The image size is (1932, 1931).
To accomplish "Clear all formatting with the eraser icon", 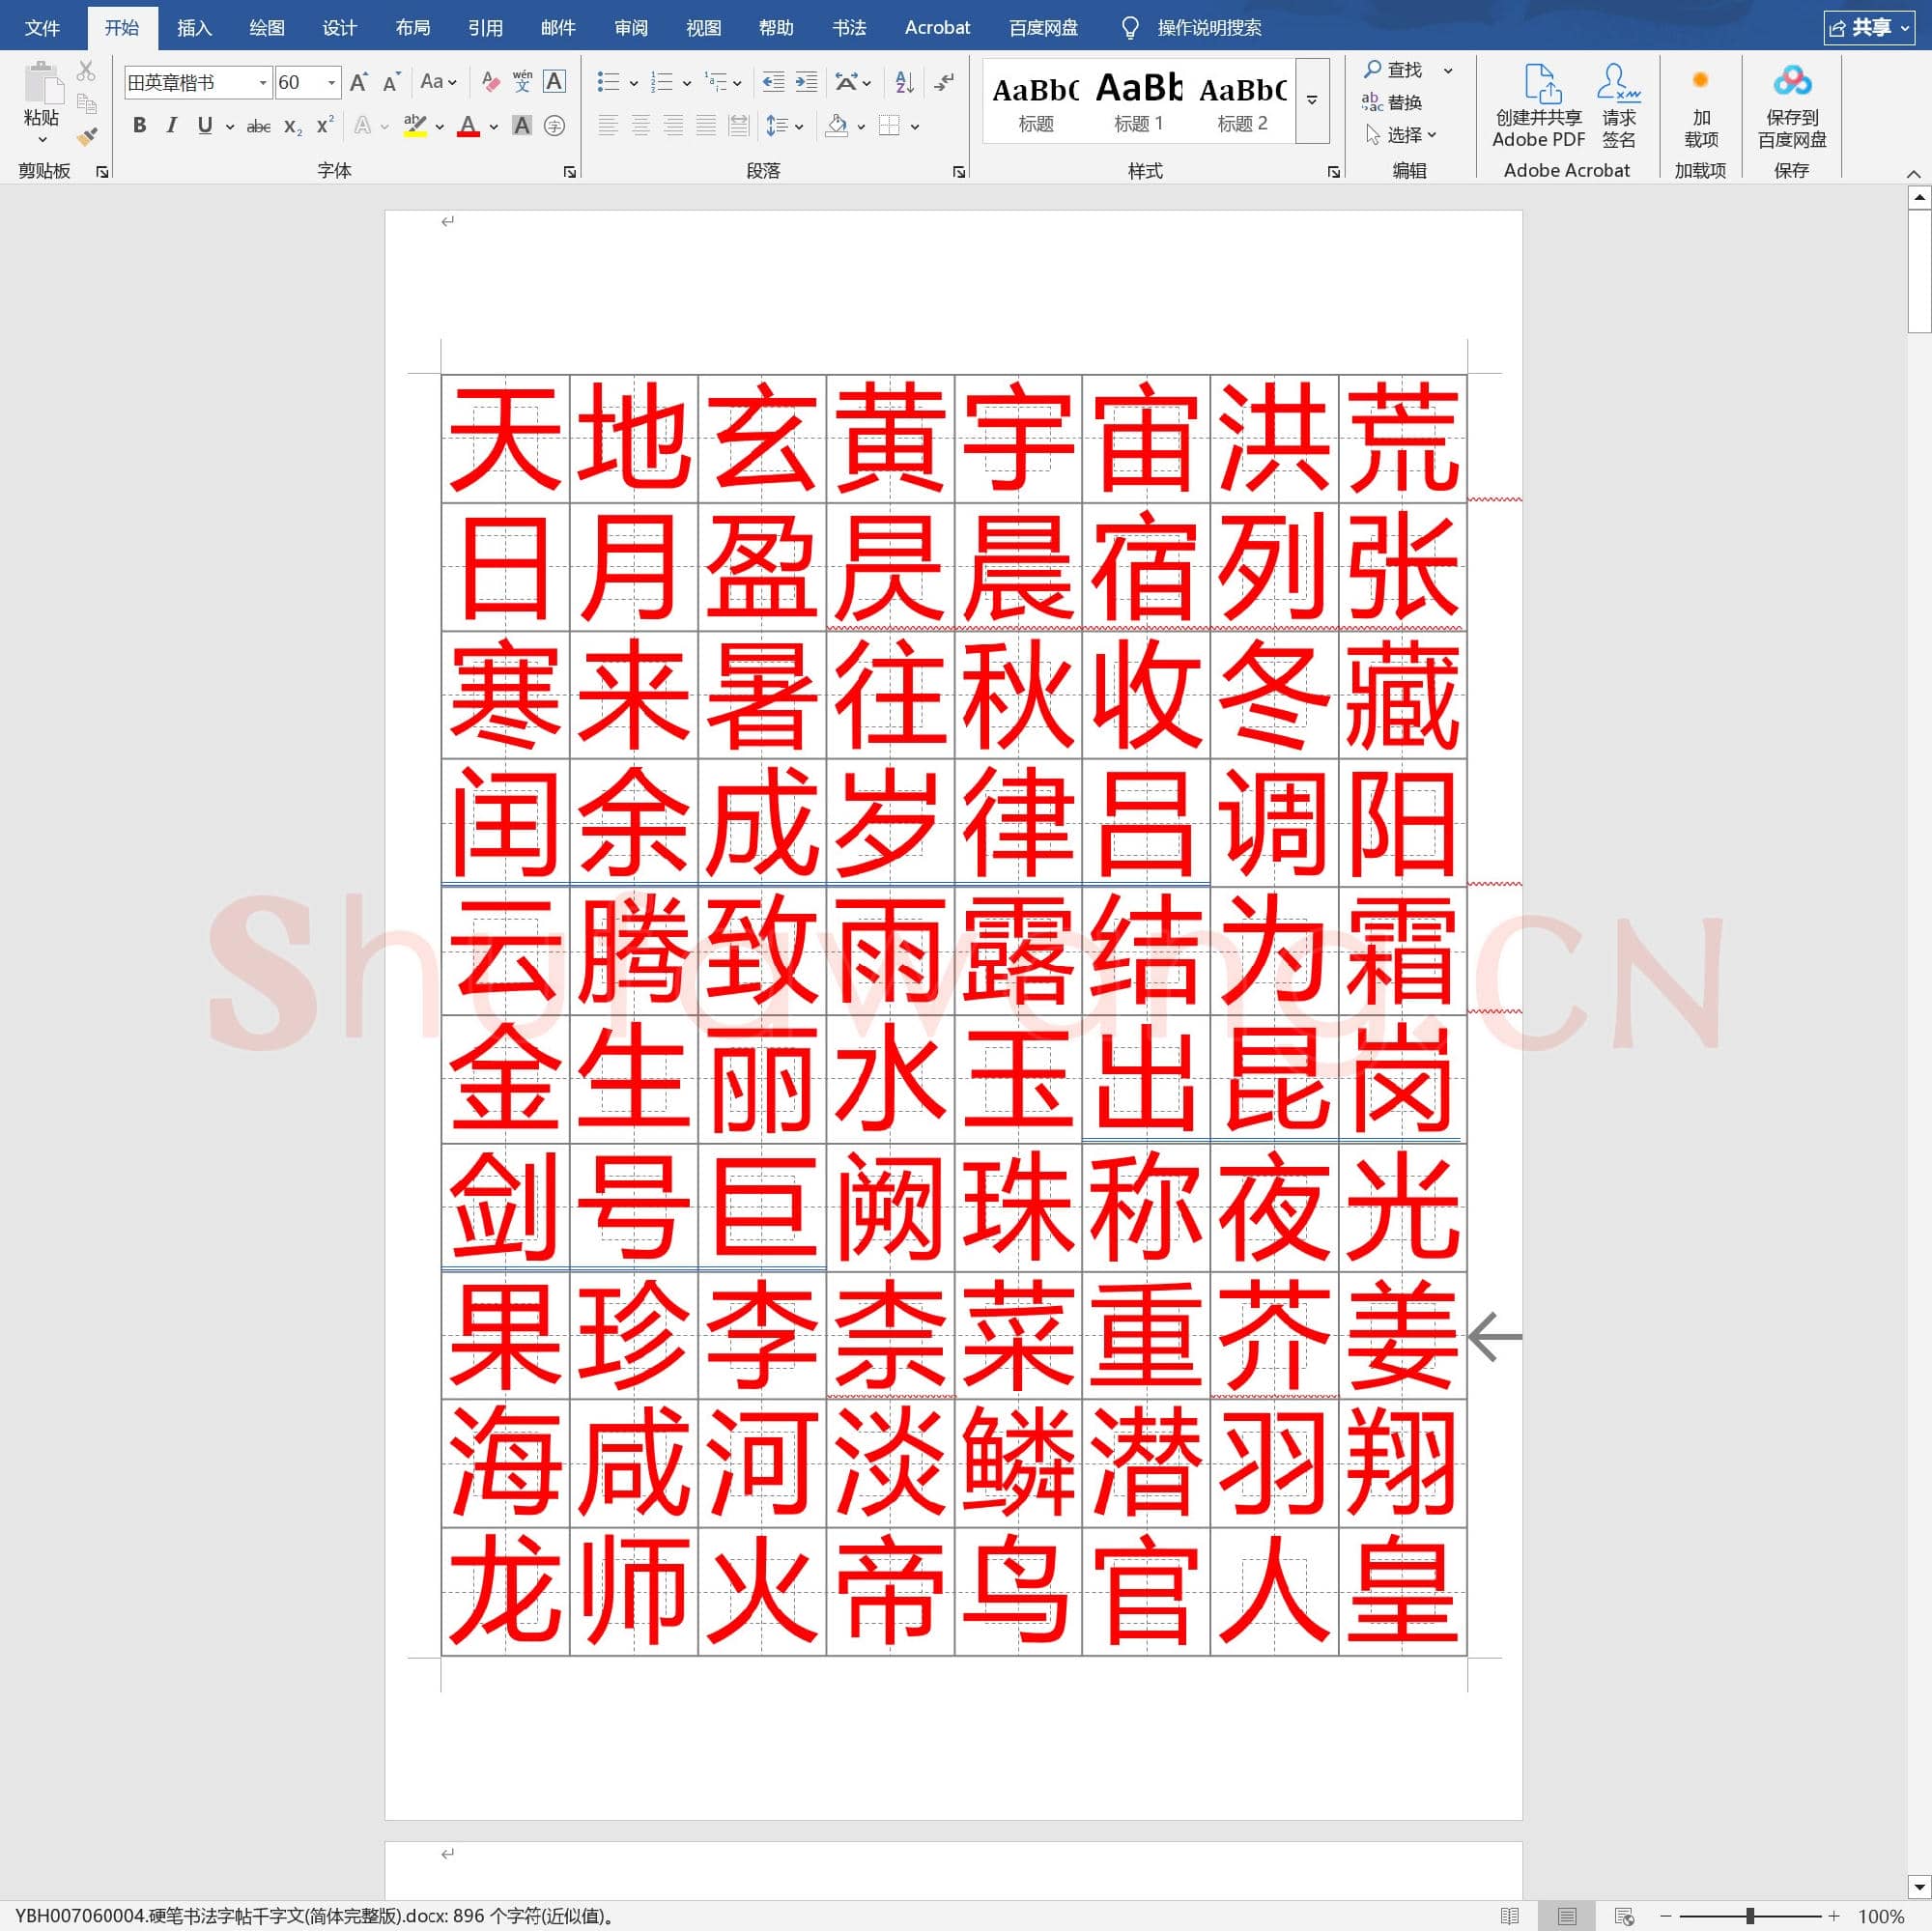I will click(489, 82).
